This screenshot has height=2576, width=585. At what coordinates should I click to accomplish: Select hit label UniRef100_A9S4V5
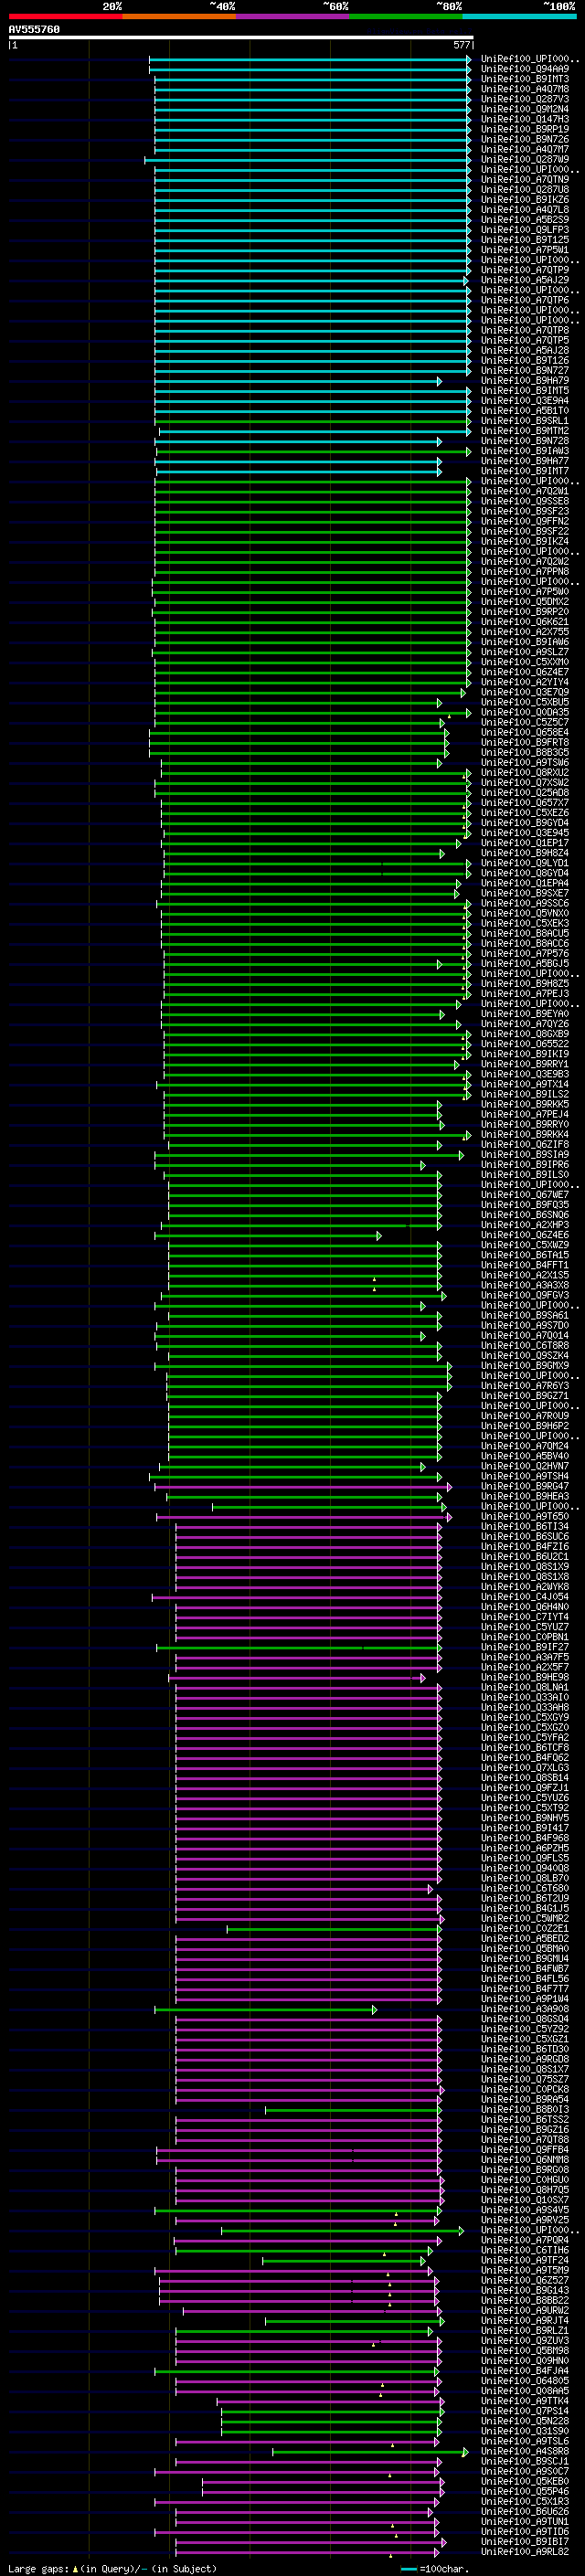click(525, 2210)
